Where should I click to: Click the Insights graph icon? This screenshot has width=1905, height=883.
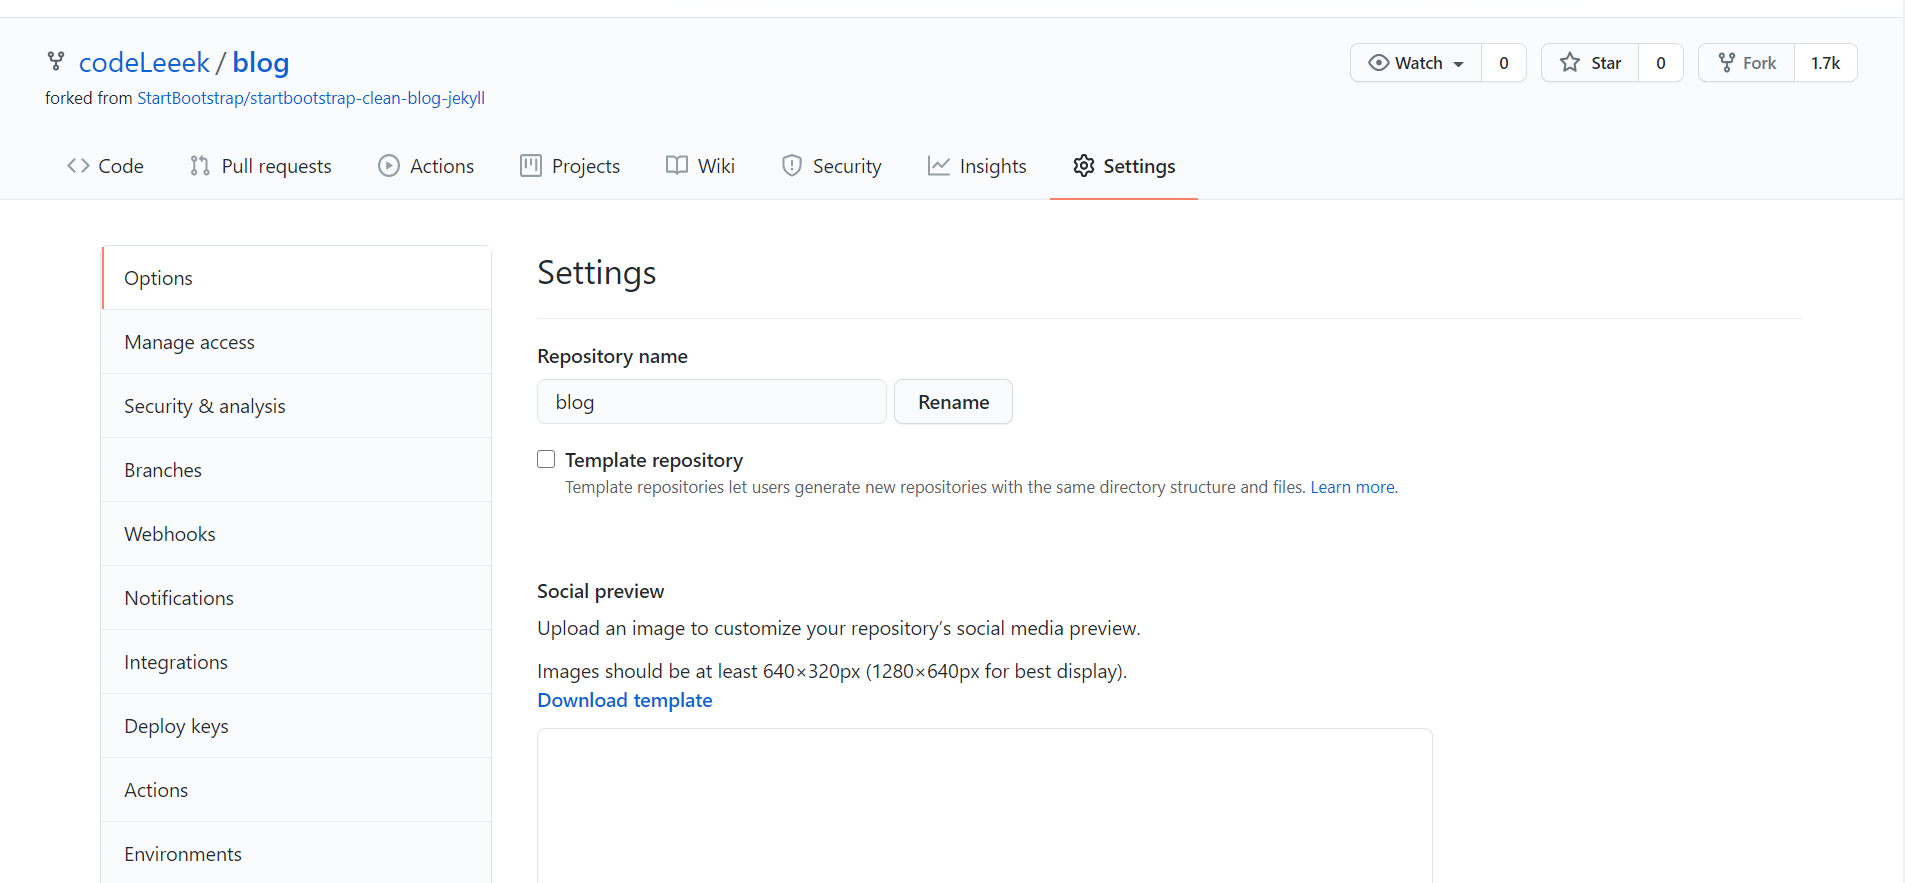(938, 166)
